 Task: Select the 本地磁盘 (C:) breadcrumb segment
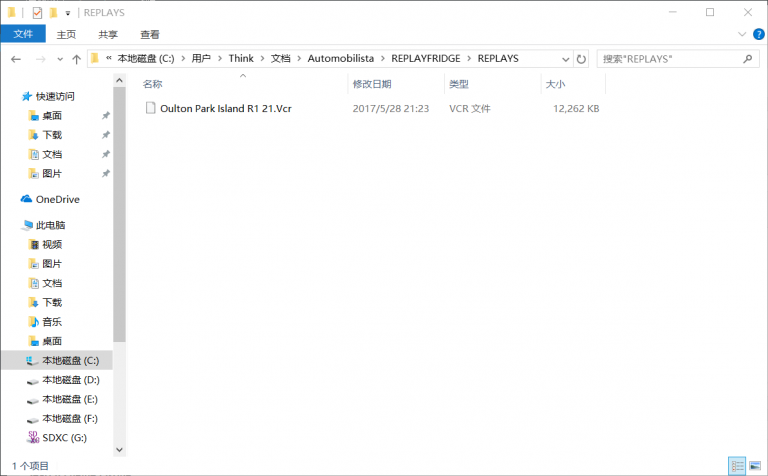[x=146, y=59]
